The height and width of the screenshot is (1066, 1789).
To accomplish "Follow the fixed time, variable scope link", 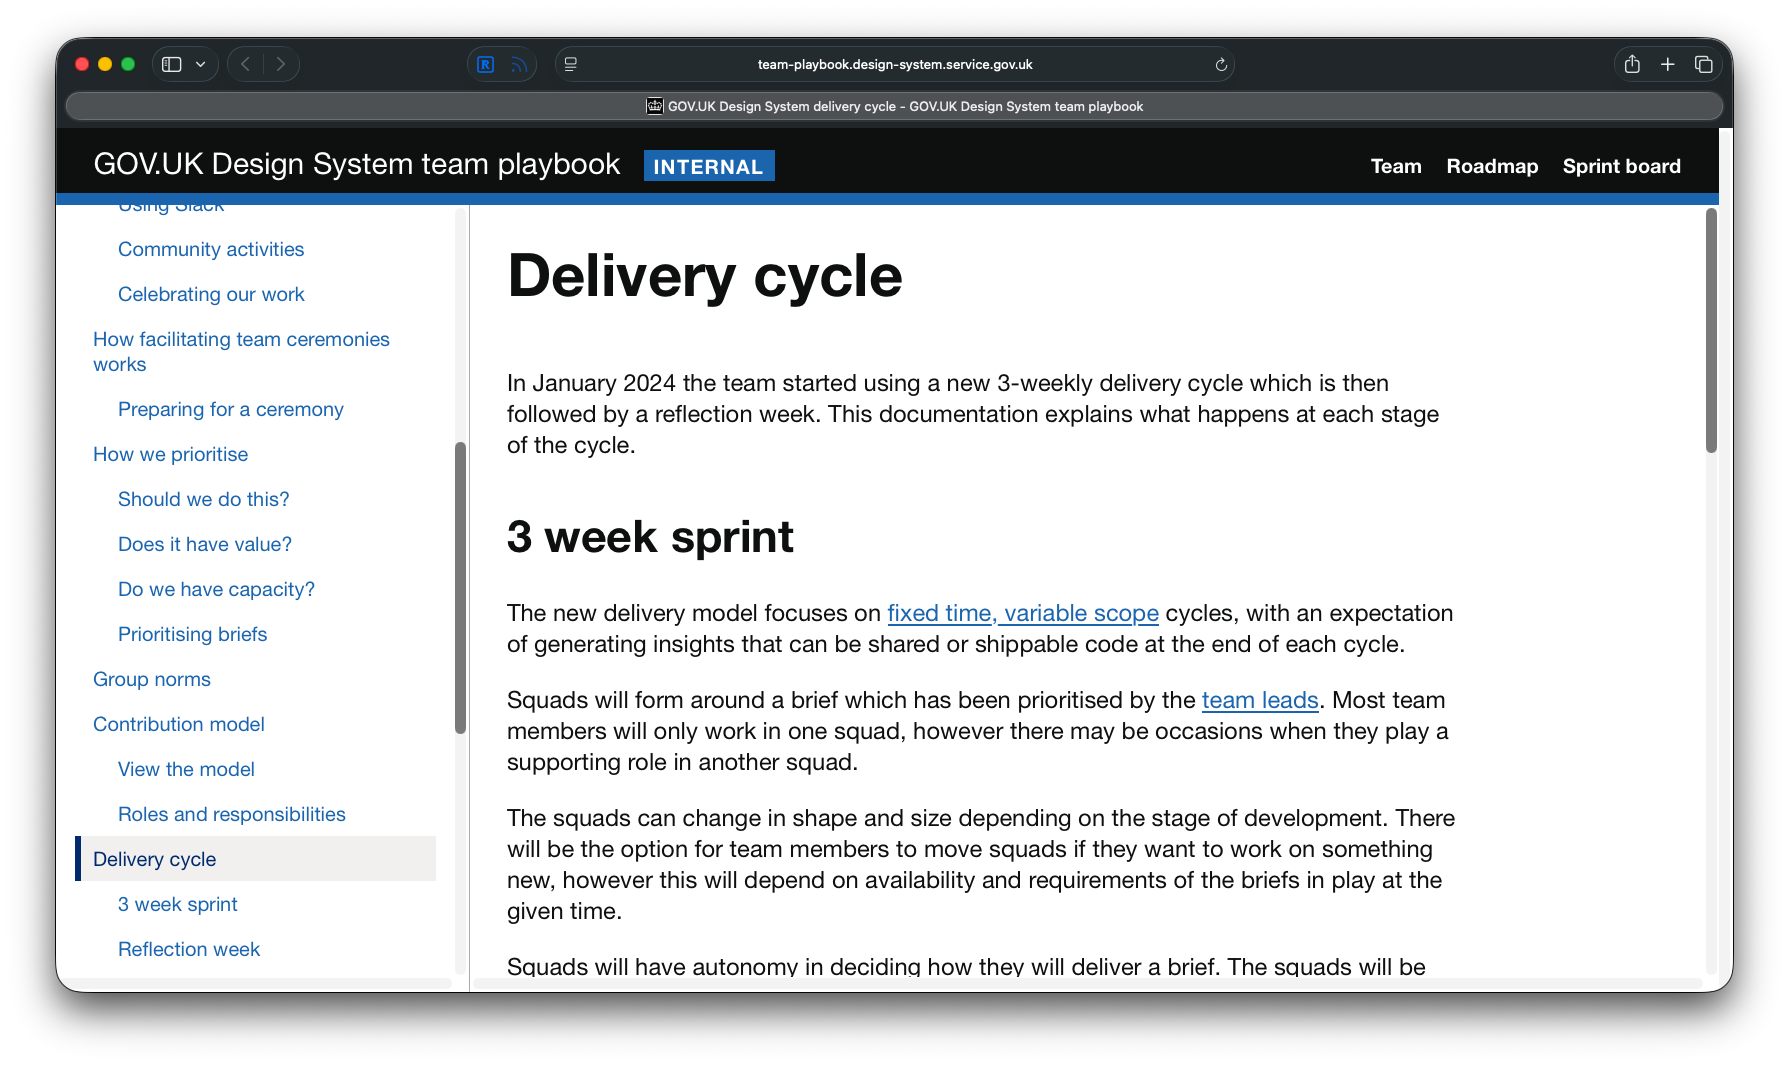I will 1022,613.
